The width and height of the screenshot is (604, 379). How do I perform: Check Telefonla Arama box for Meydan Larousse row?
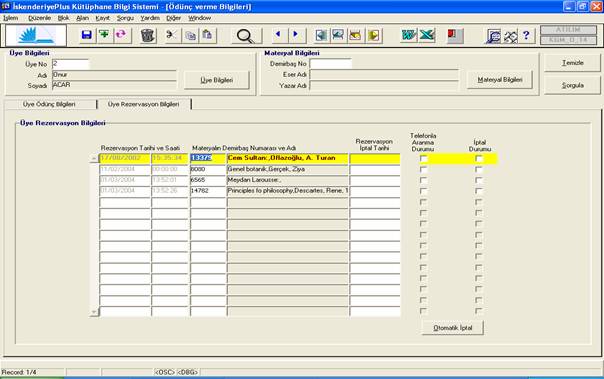point(423,180)
